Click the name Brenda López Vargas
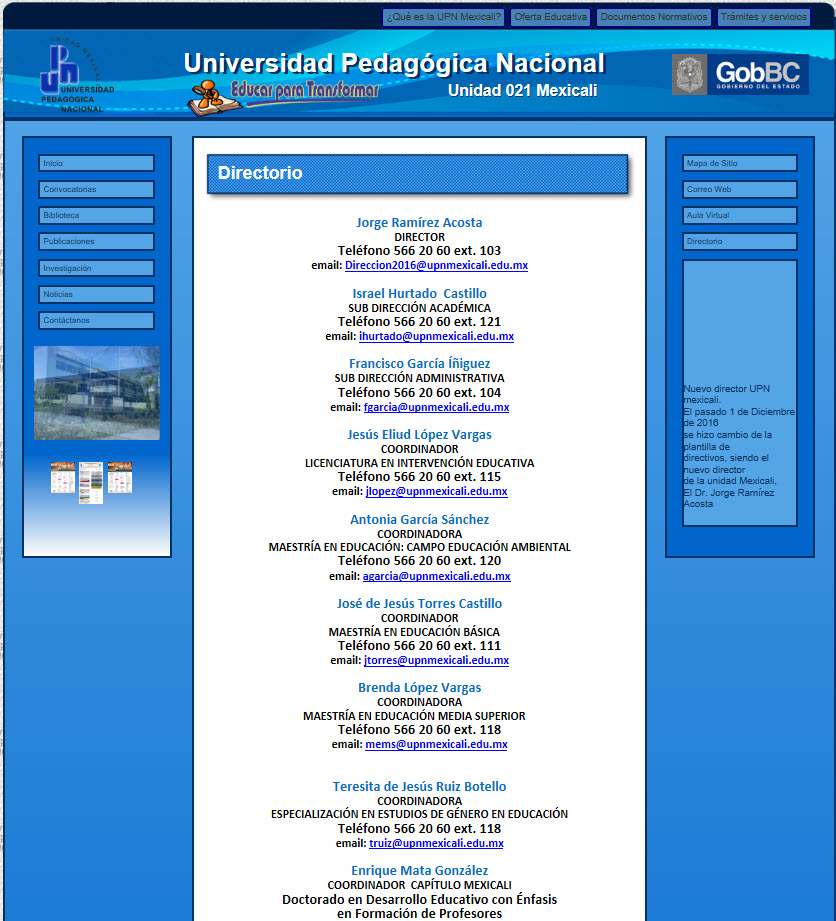 coord(419,688)
